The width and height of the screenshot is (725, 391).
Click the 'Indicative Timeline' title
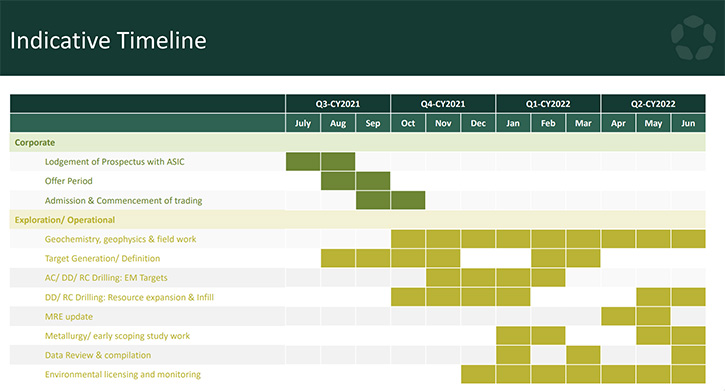(108, 40)
